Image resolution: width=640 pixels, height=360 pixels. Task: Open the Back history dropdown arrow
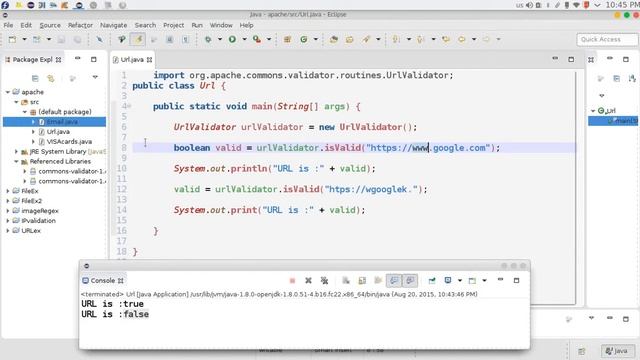(474, 40)
